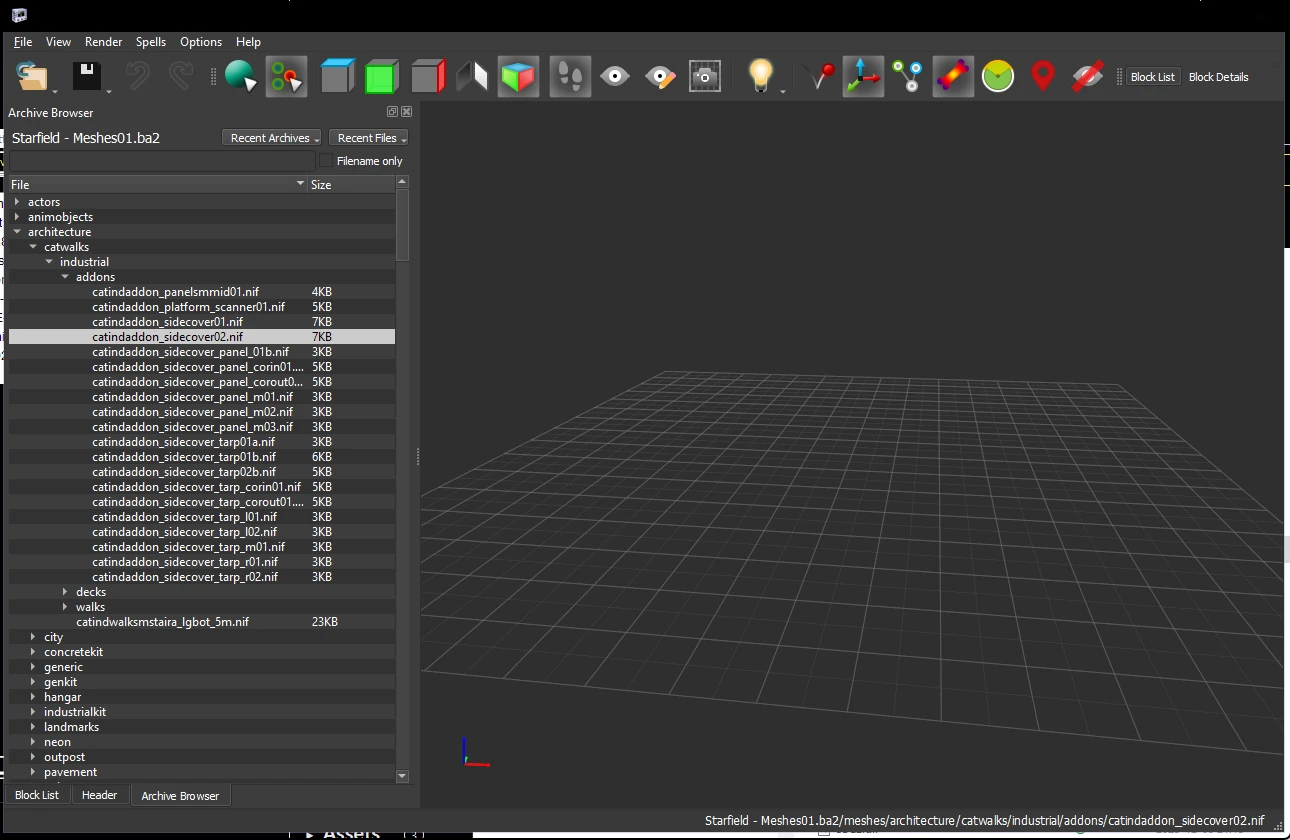
Task: Toggle show nodes icon
Action: click(908, 76)
